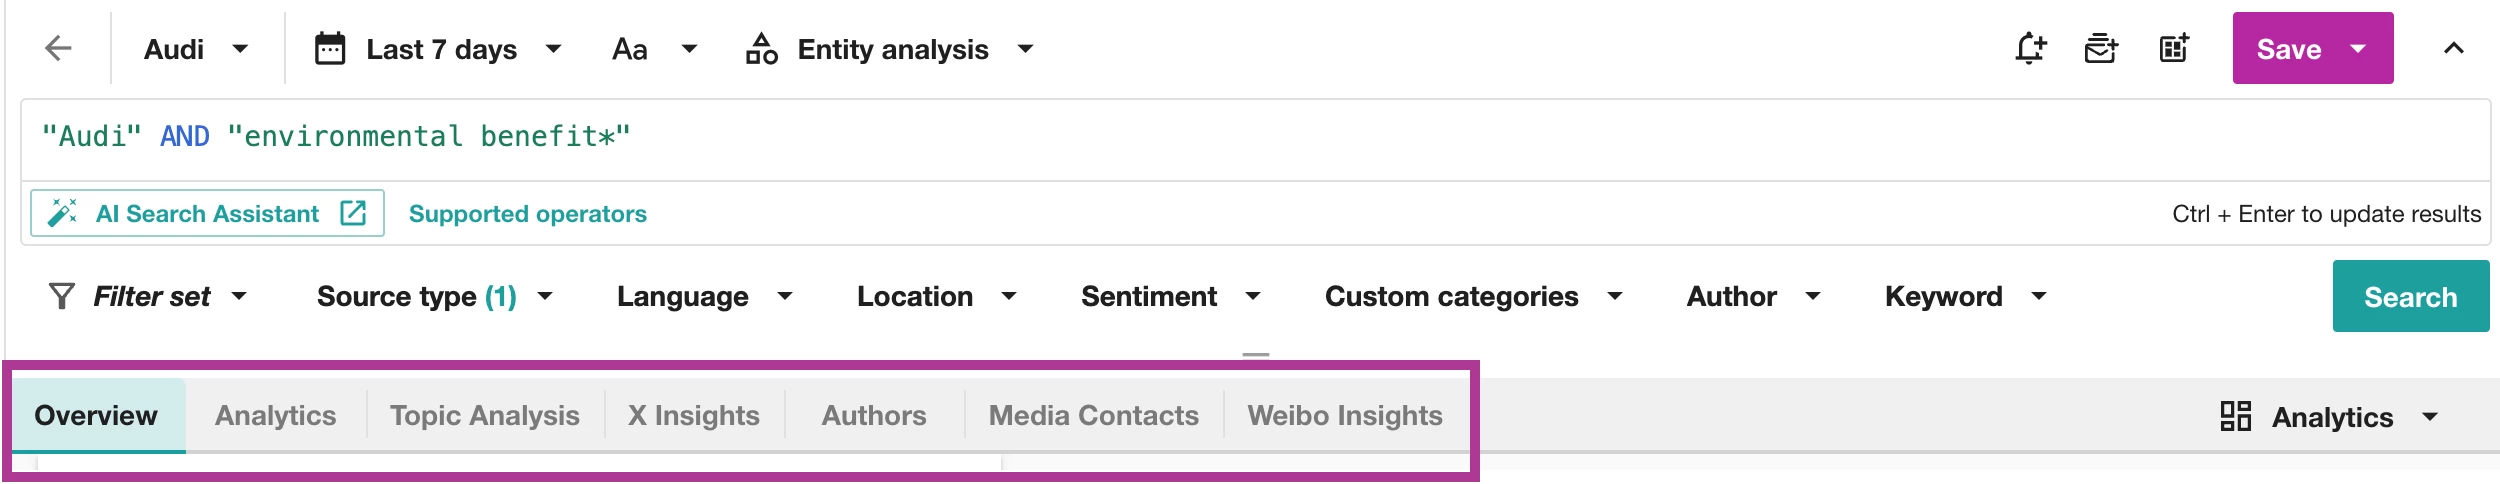Image resolution: width=2500 pixels, height=484 pixels.
Task: Click the teal Search button
Action: (x=2410, y=296)
